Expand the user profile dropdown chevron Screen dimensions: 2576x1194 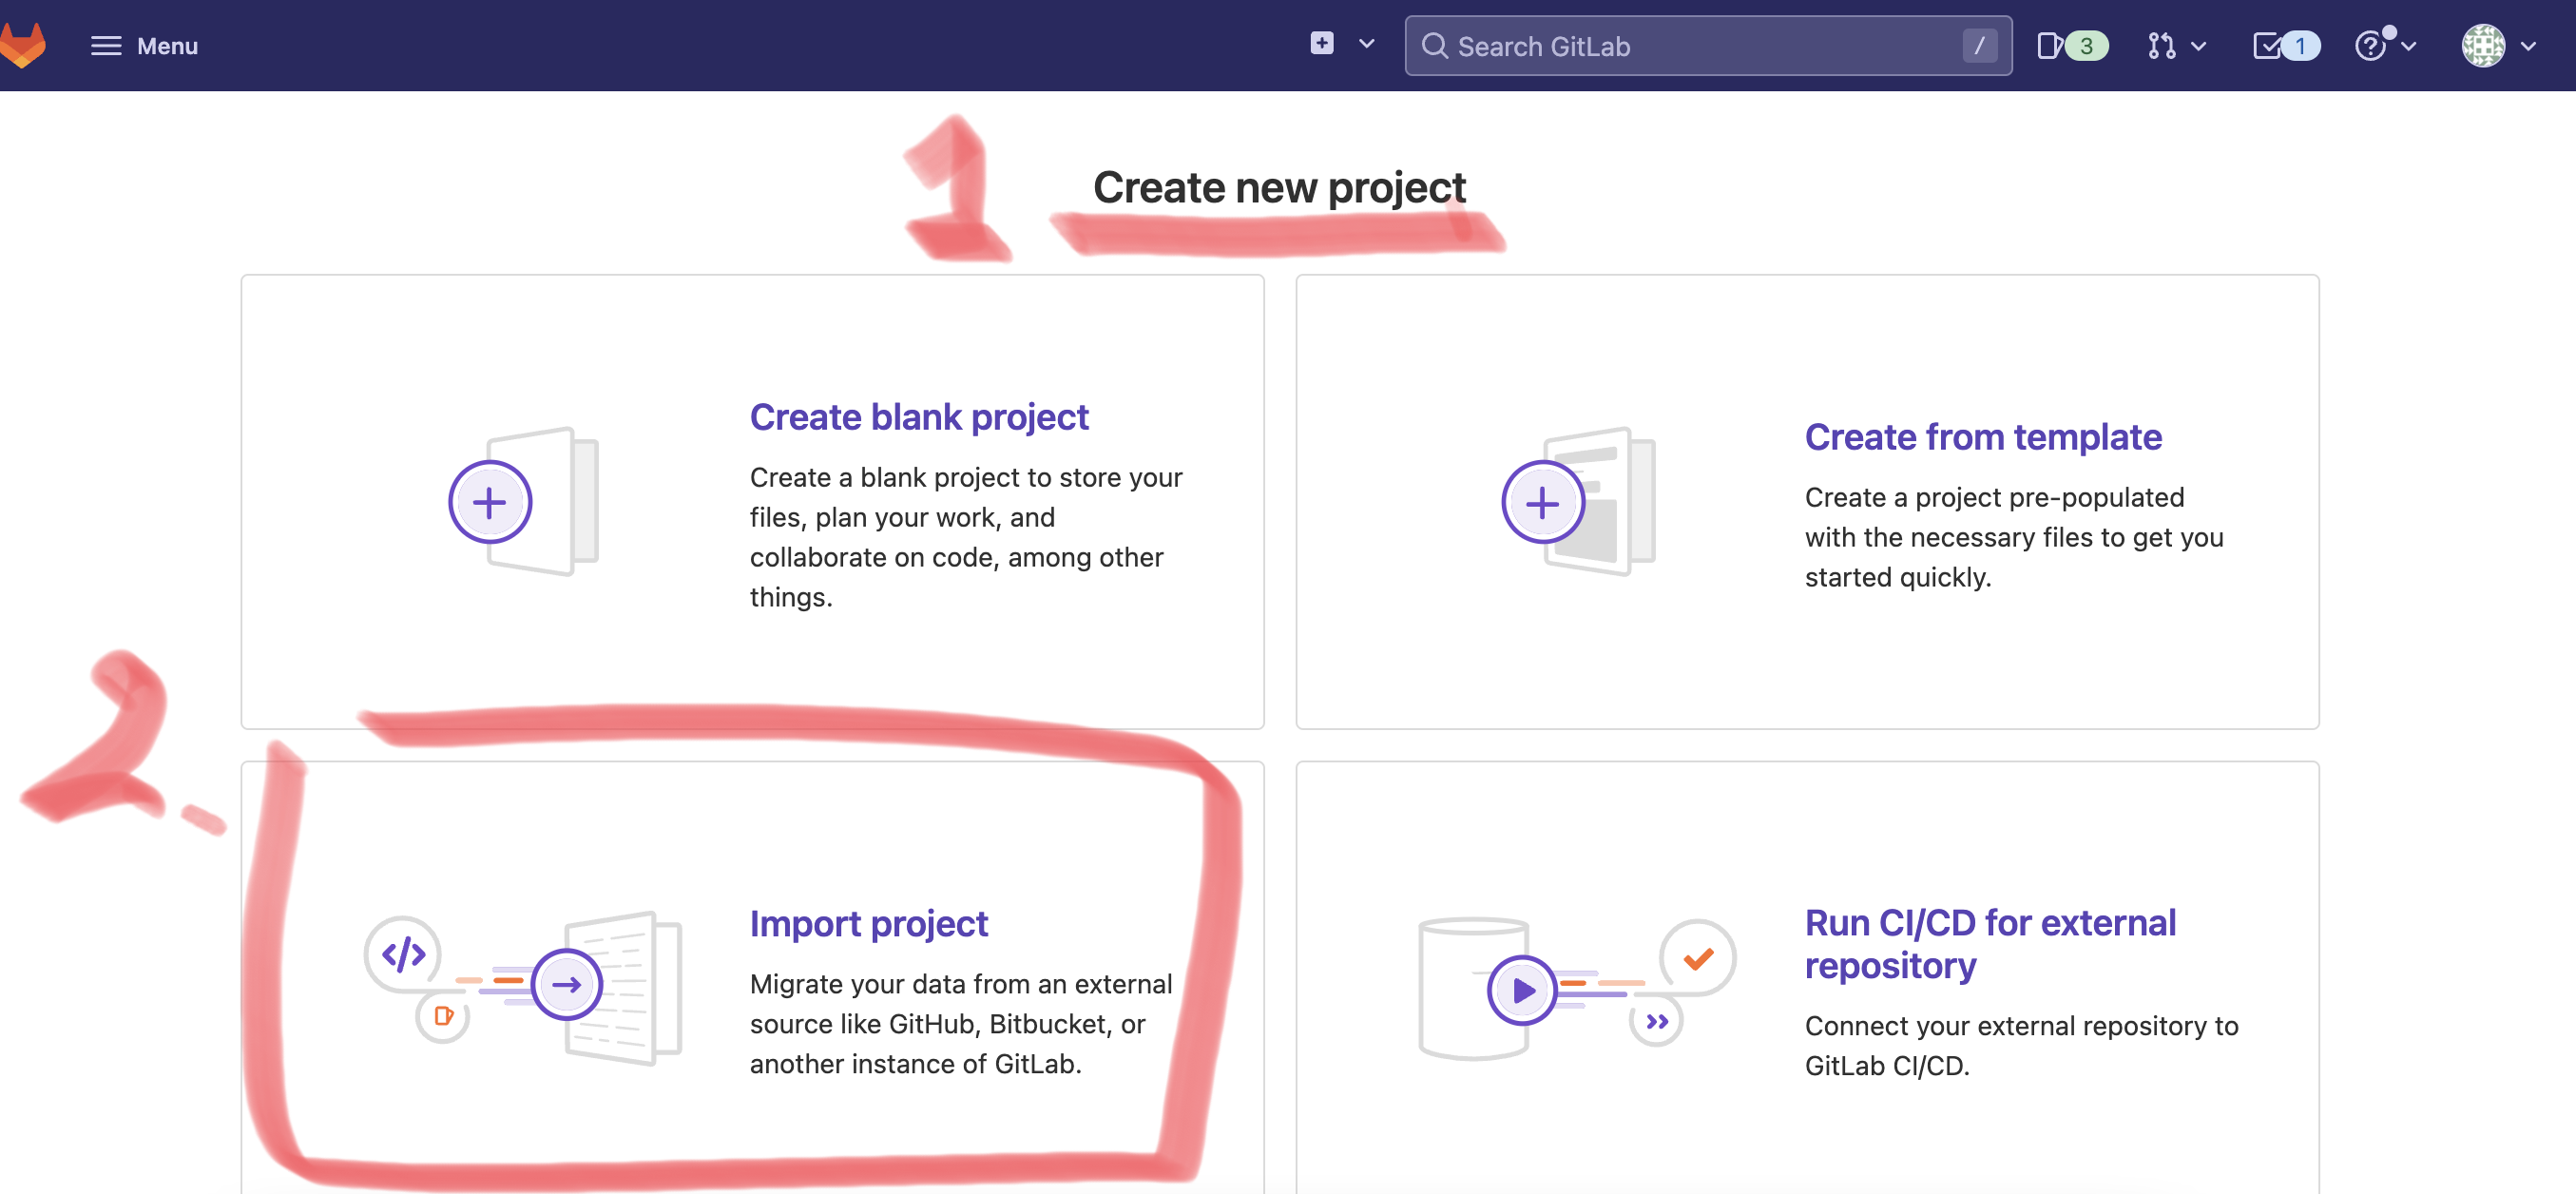click(2528, 46)
